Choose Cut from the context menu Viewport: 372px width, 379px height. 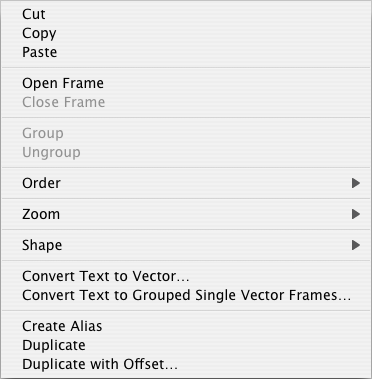pyautogui.click(x=186, y=14)
